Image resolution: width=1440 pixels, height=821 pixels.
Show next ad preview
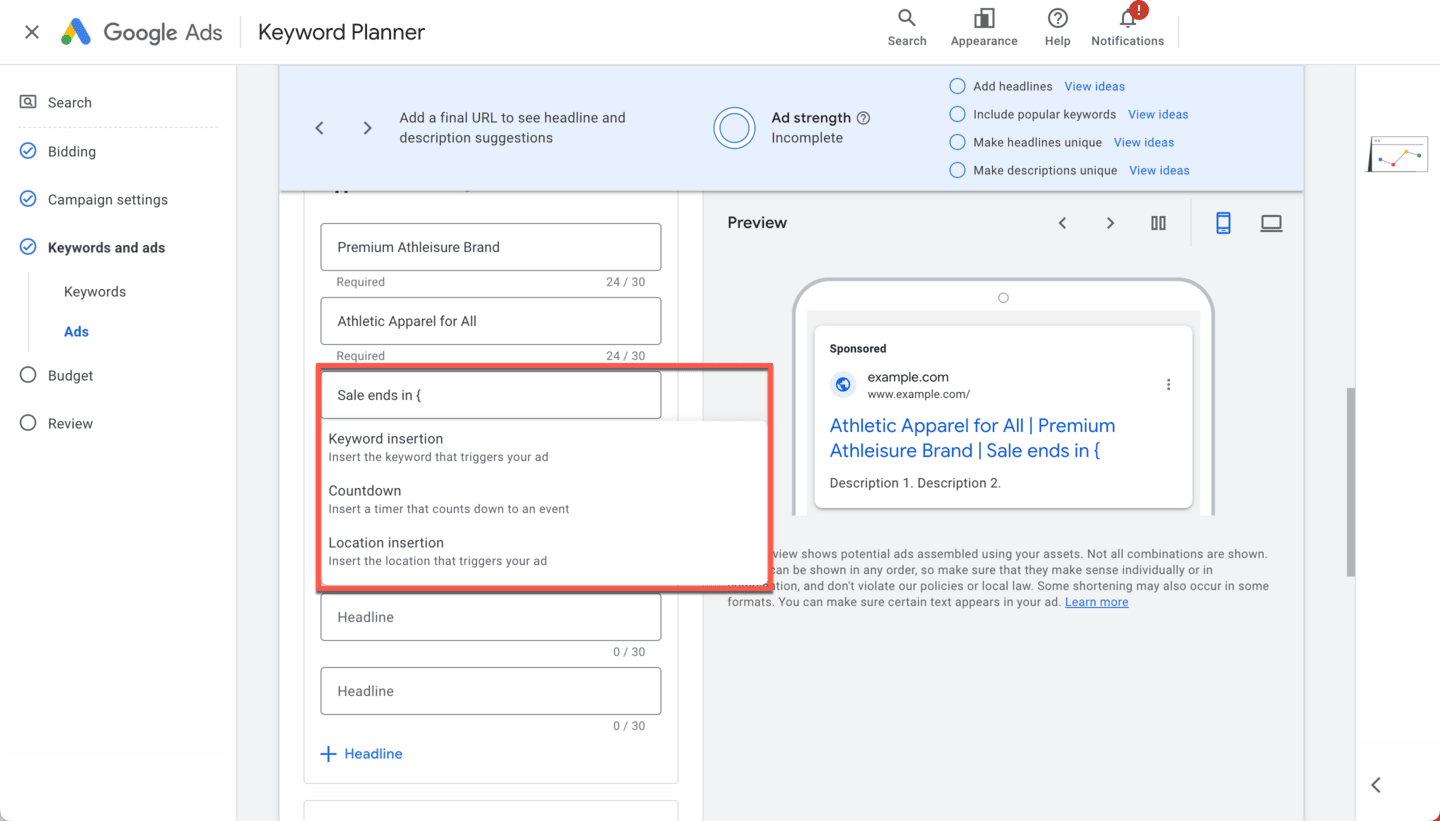[x=1110, y=223]
